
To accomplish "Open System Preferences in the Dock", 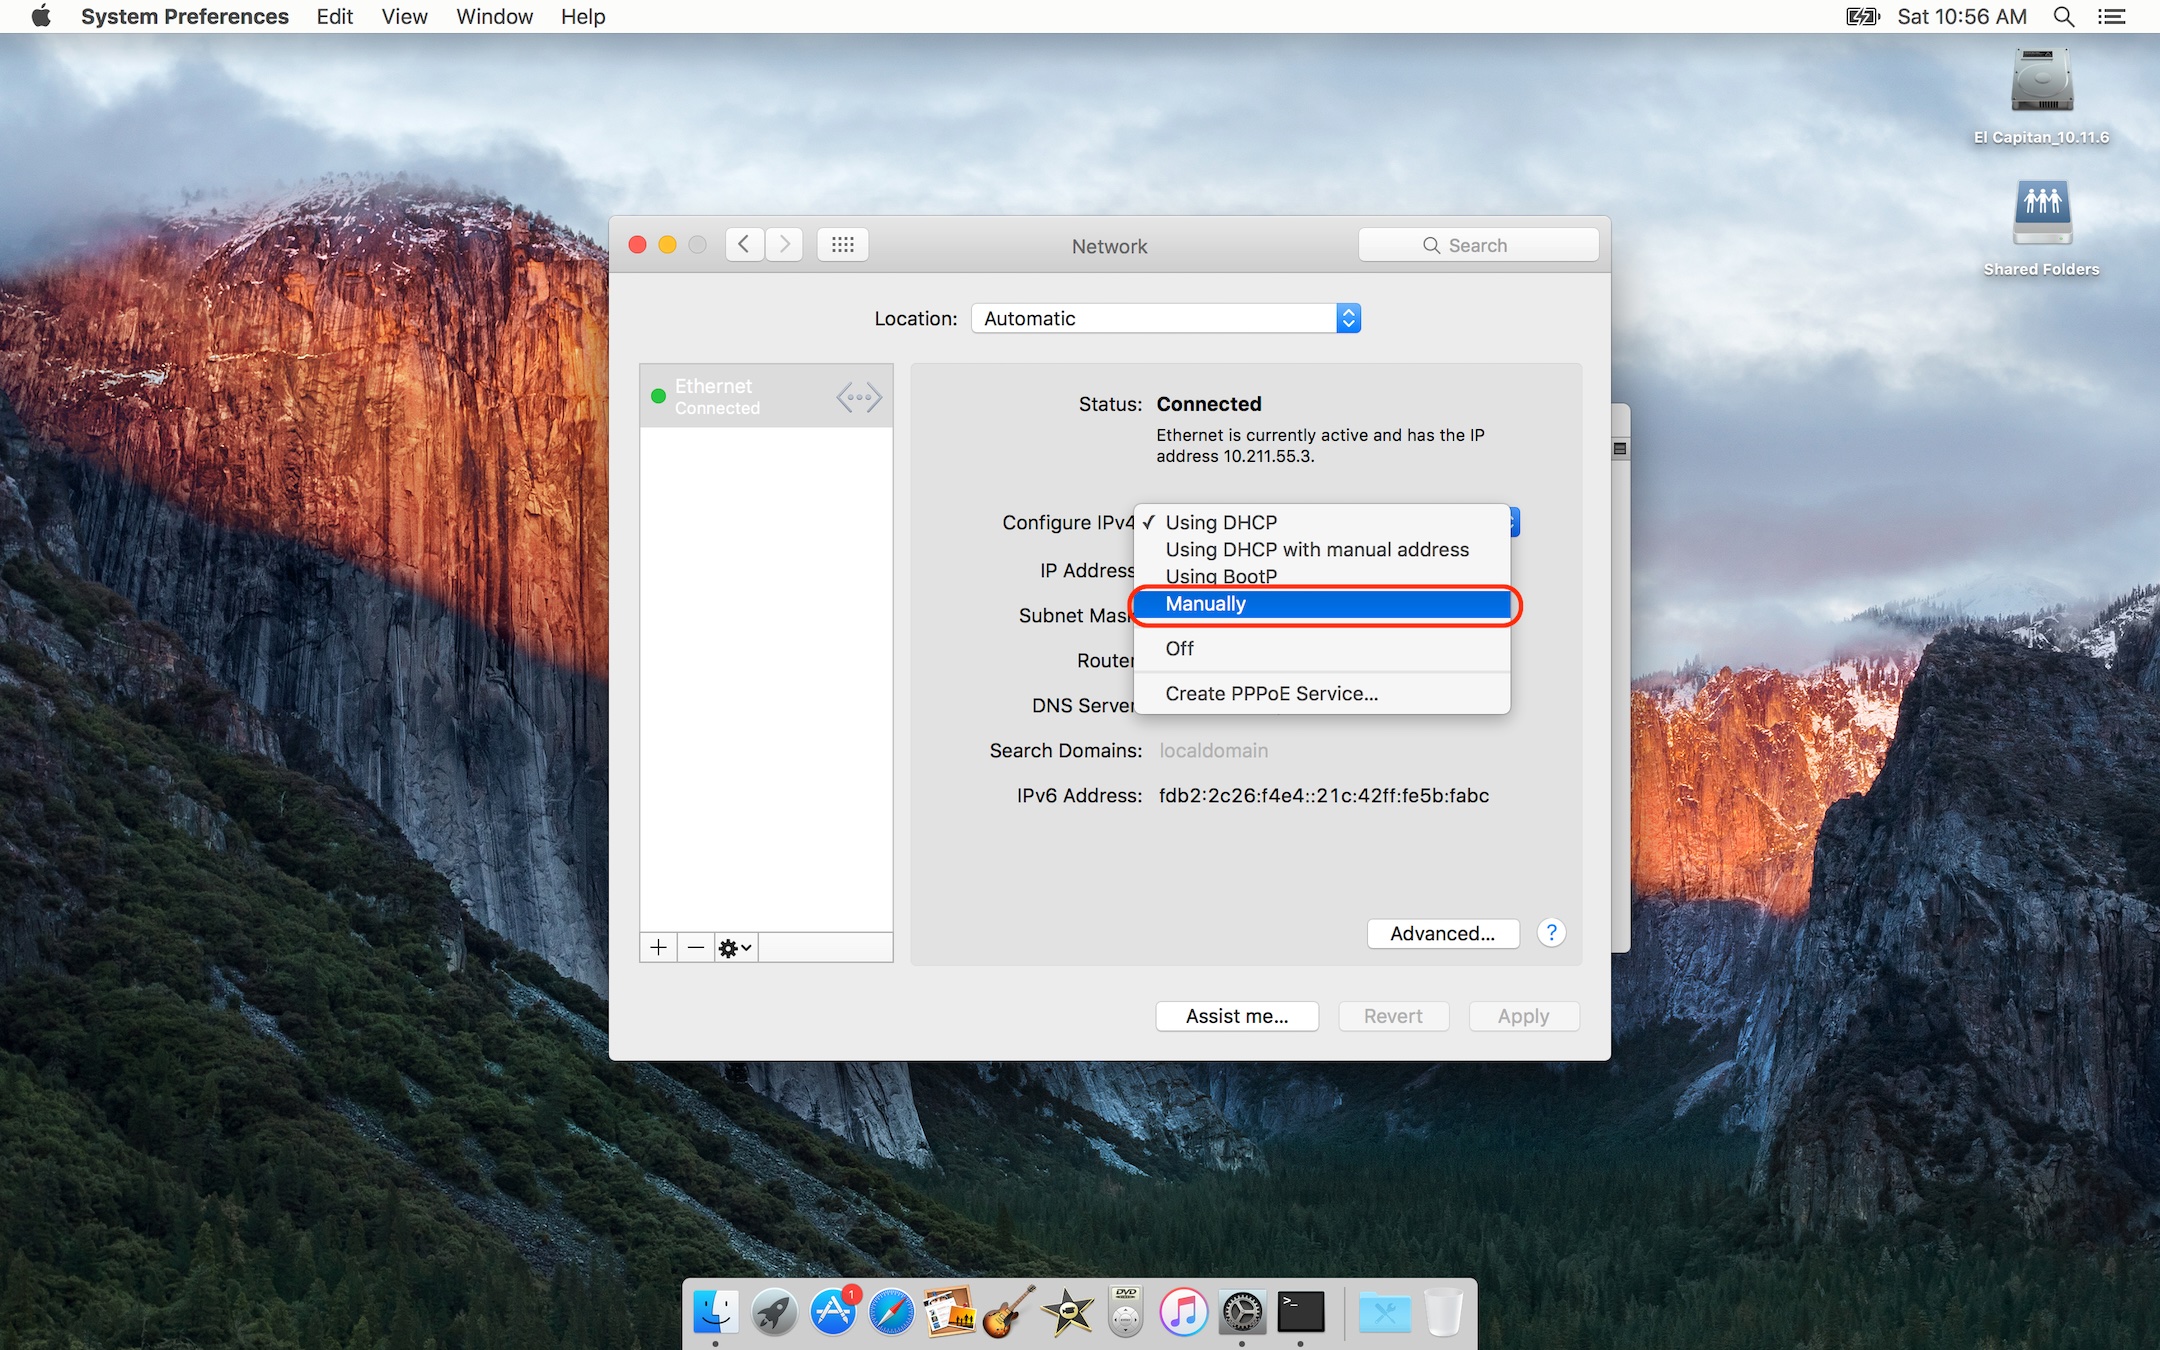I will [1242, 1312].
